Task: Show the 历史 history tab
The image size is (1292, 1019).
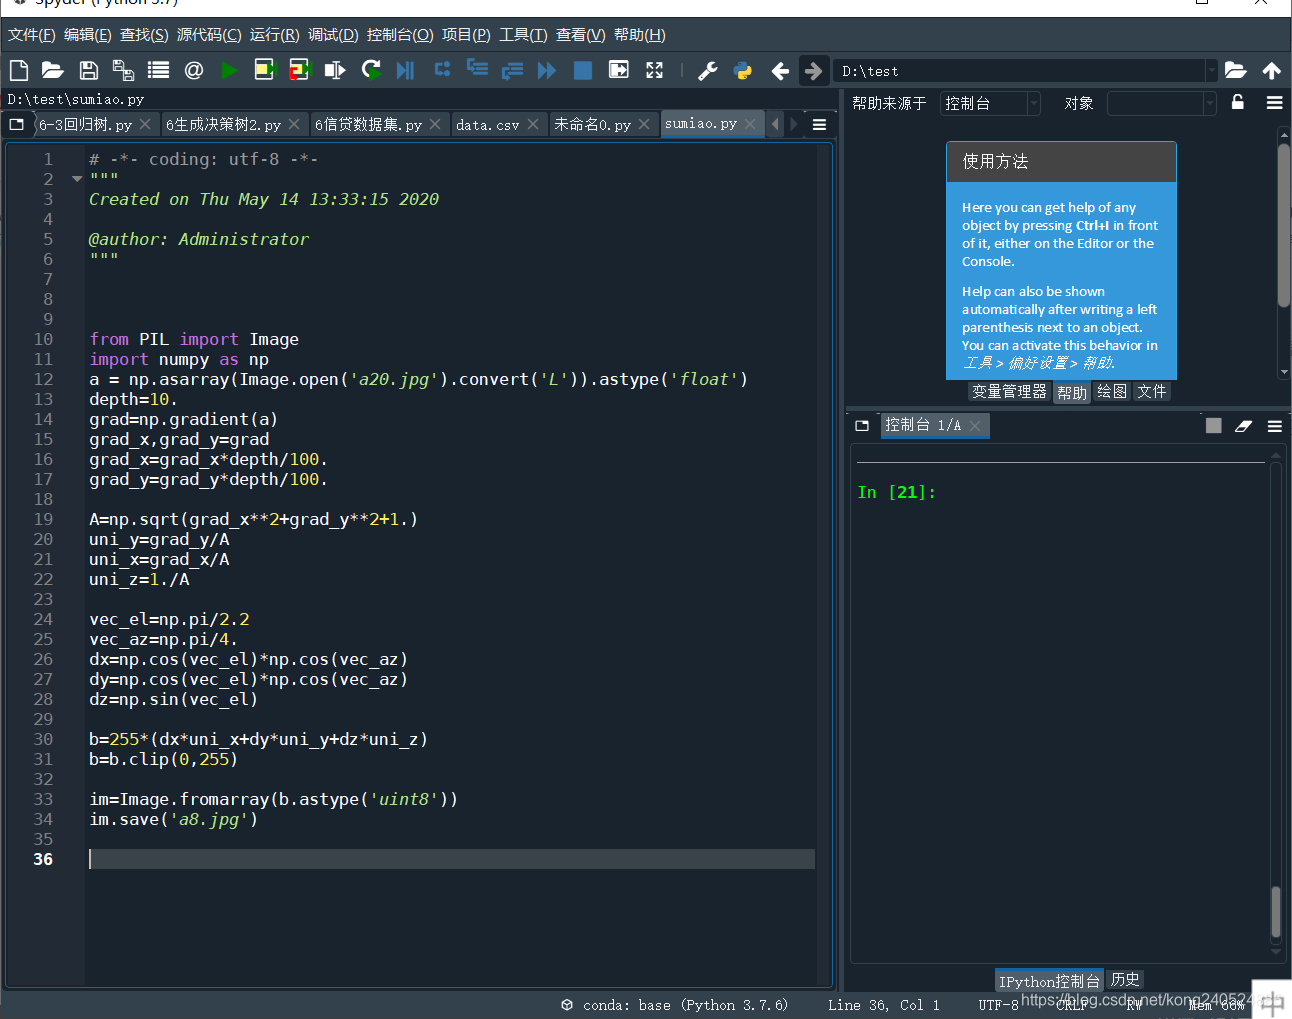Action: [x=1125, y=980]
